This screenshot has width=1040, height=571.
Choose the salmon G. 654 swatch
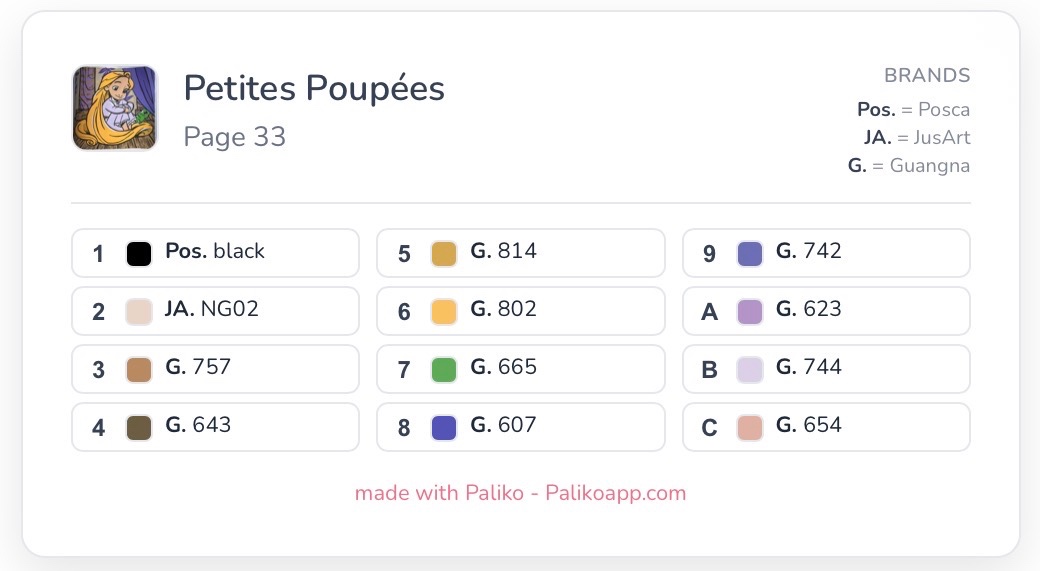749,427
